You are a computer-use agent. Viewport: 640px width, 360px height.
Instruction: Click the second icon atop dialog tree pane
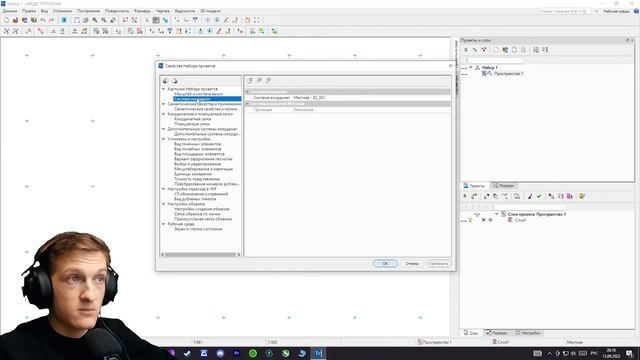point(174,81)
